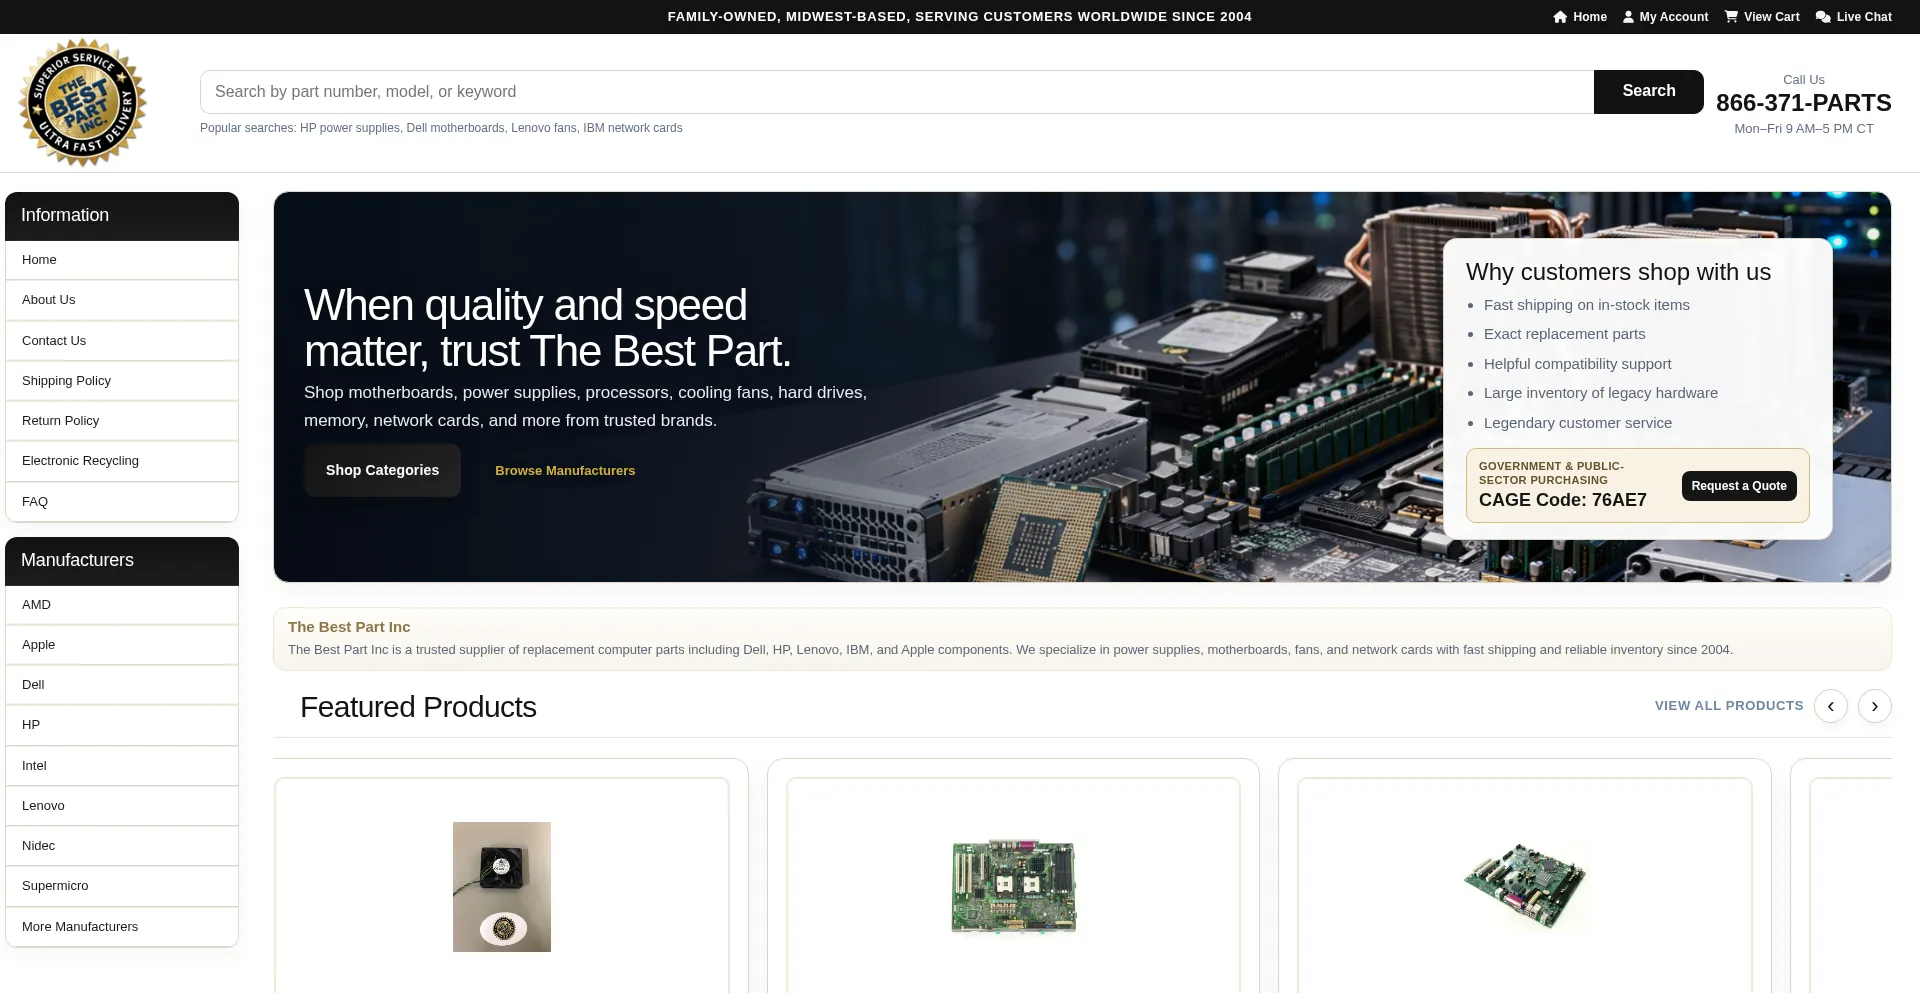The height and width of the screenshot is (993, 1920).
Task: Click the 'When quality and speed matter' headline
Action: (547, 328)
